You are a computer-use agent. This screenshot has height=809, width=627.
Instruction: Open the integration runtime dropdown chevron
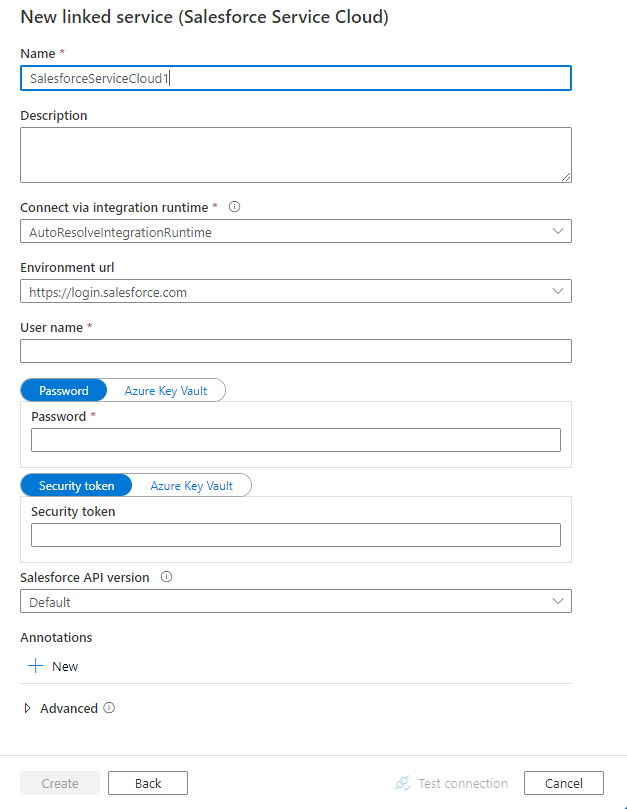(558, 231)
